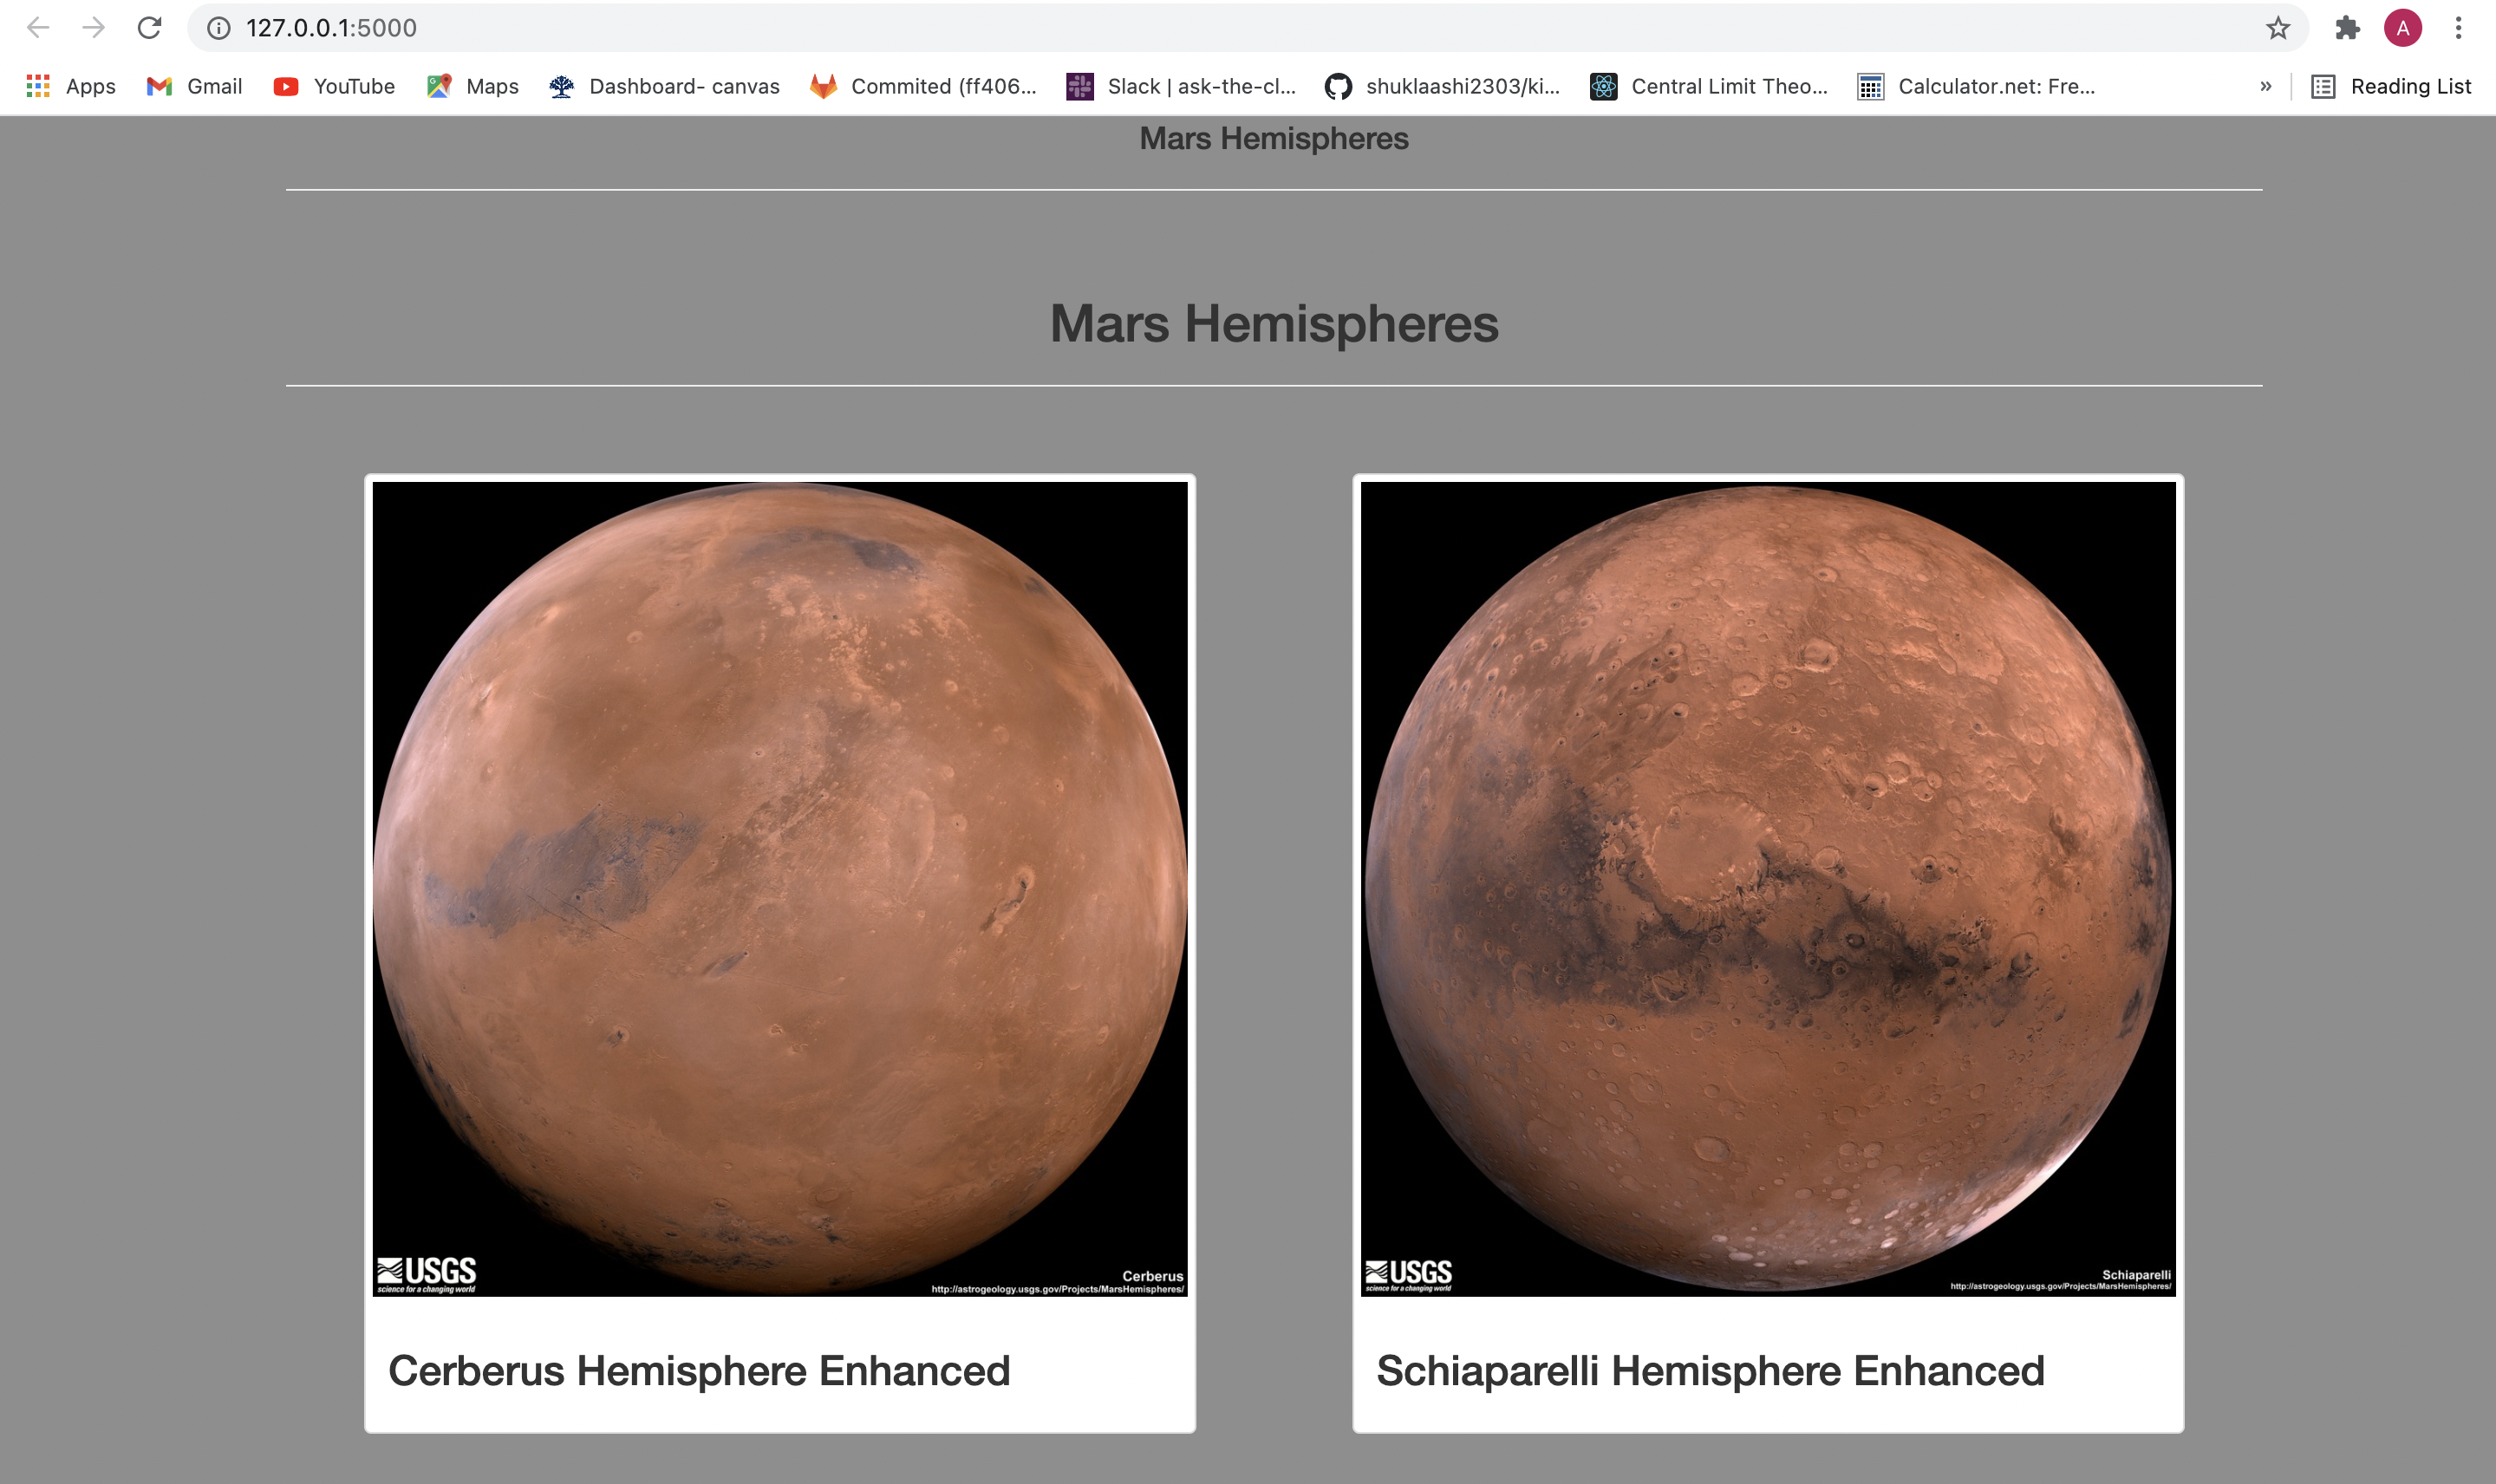
Task: Open the Reading List panel
Action: 2391,86
